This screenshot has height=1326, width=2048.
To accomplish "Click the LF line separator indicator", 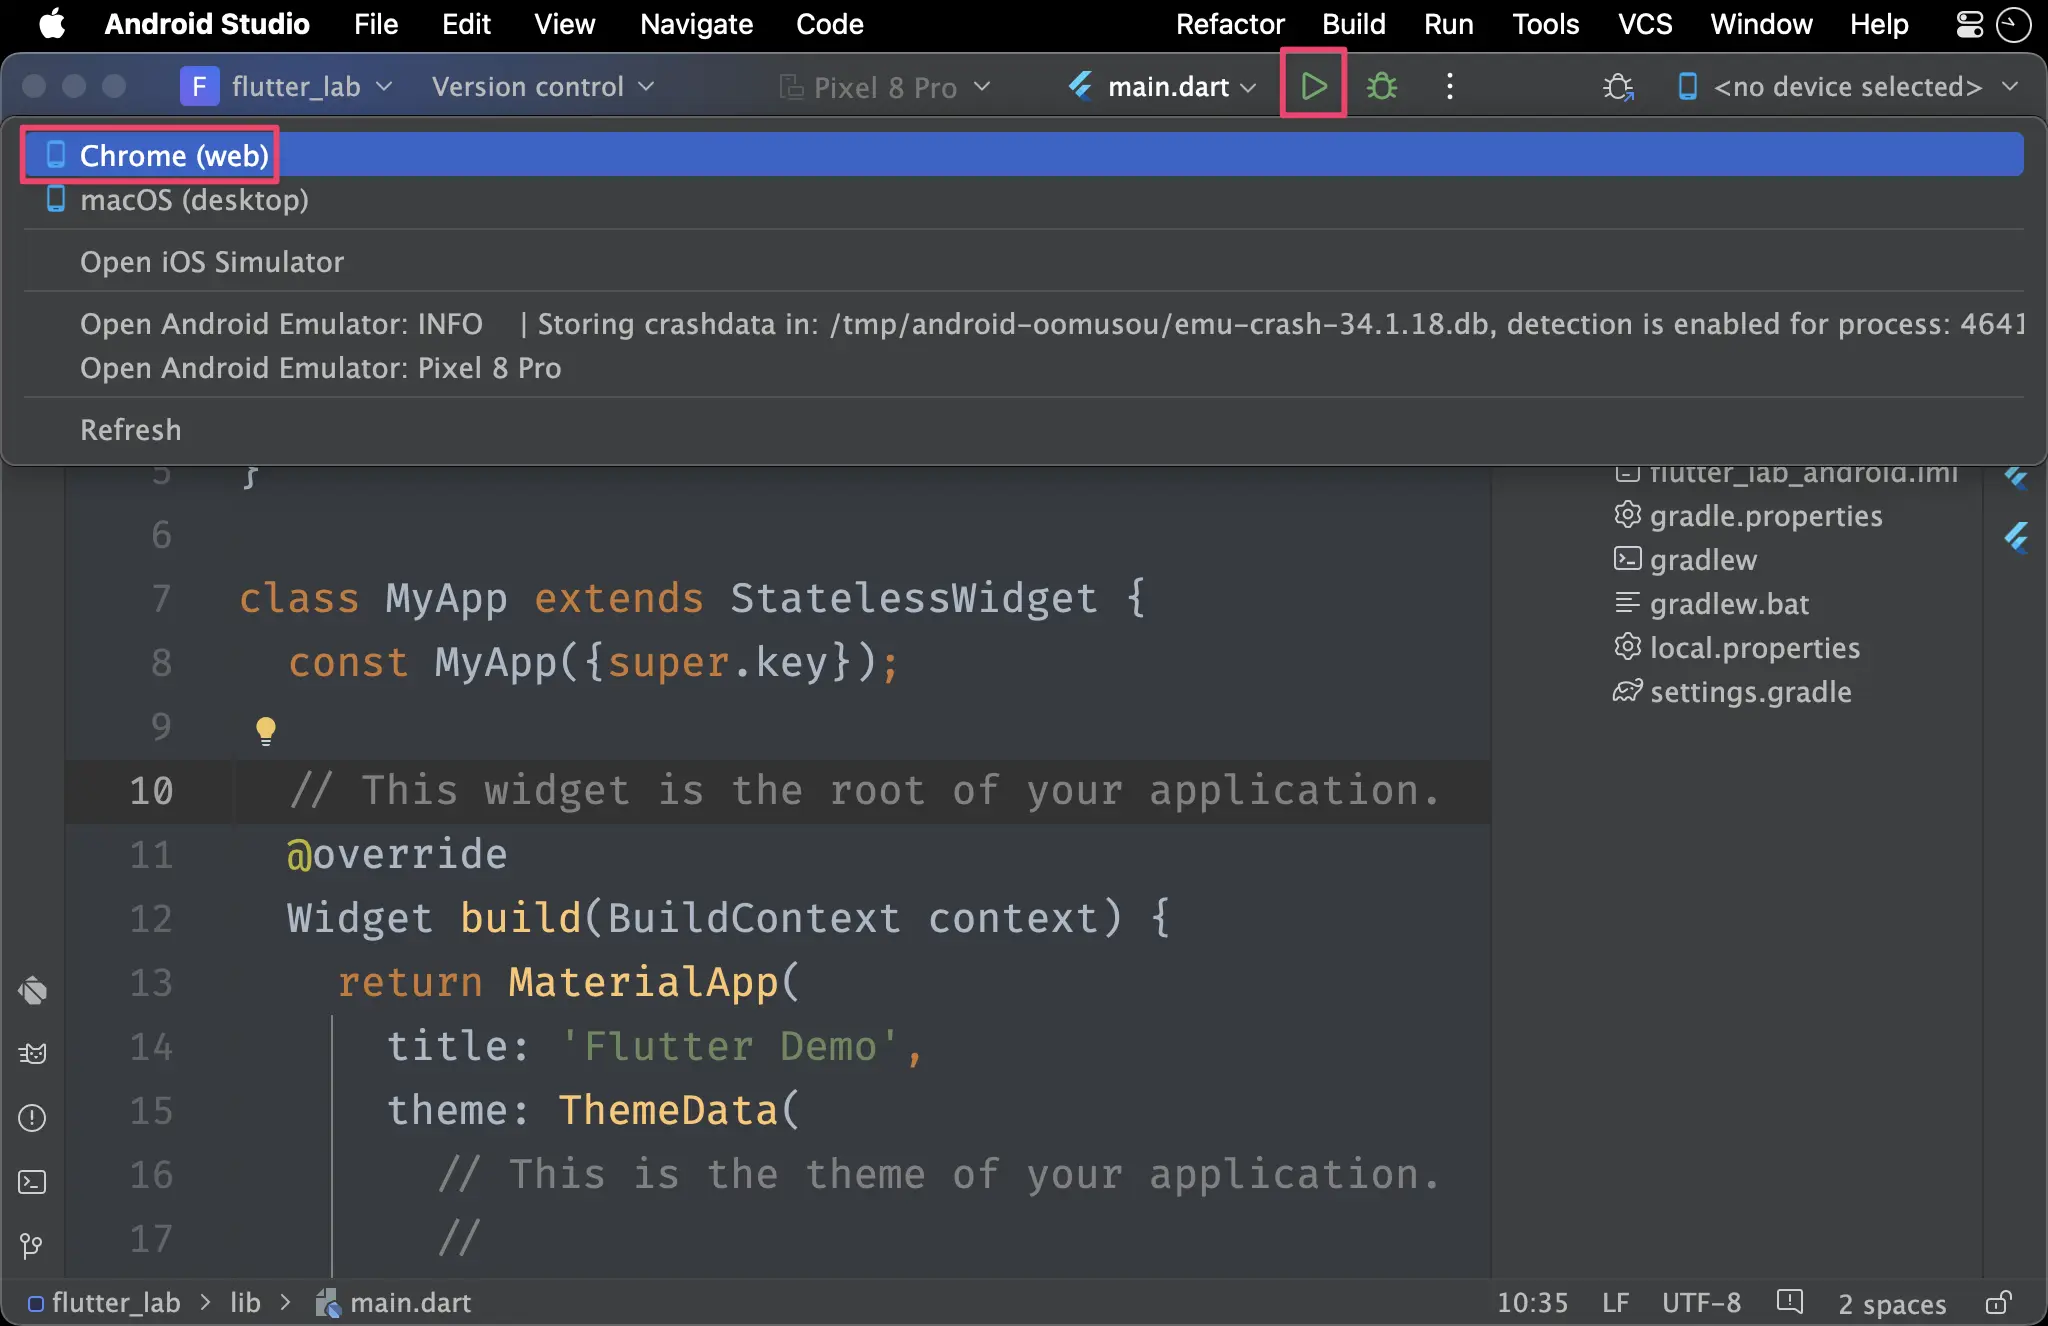I will (x=1615, y=1302).
